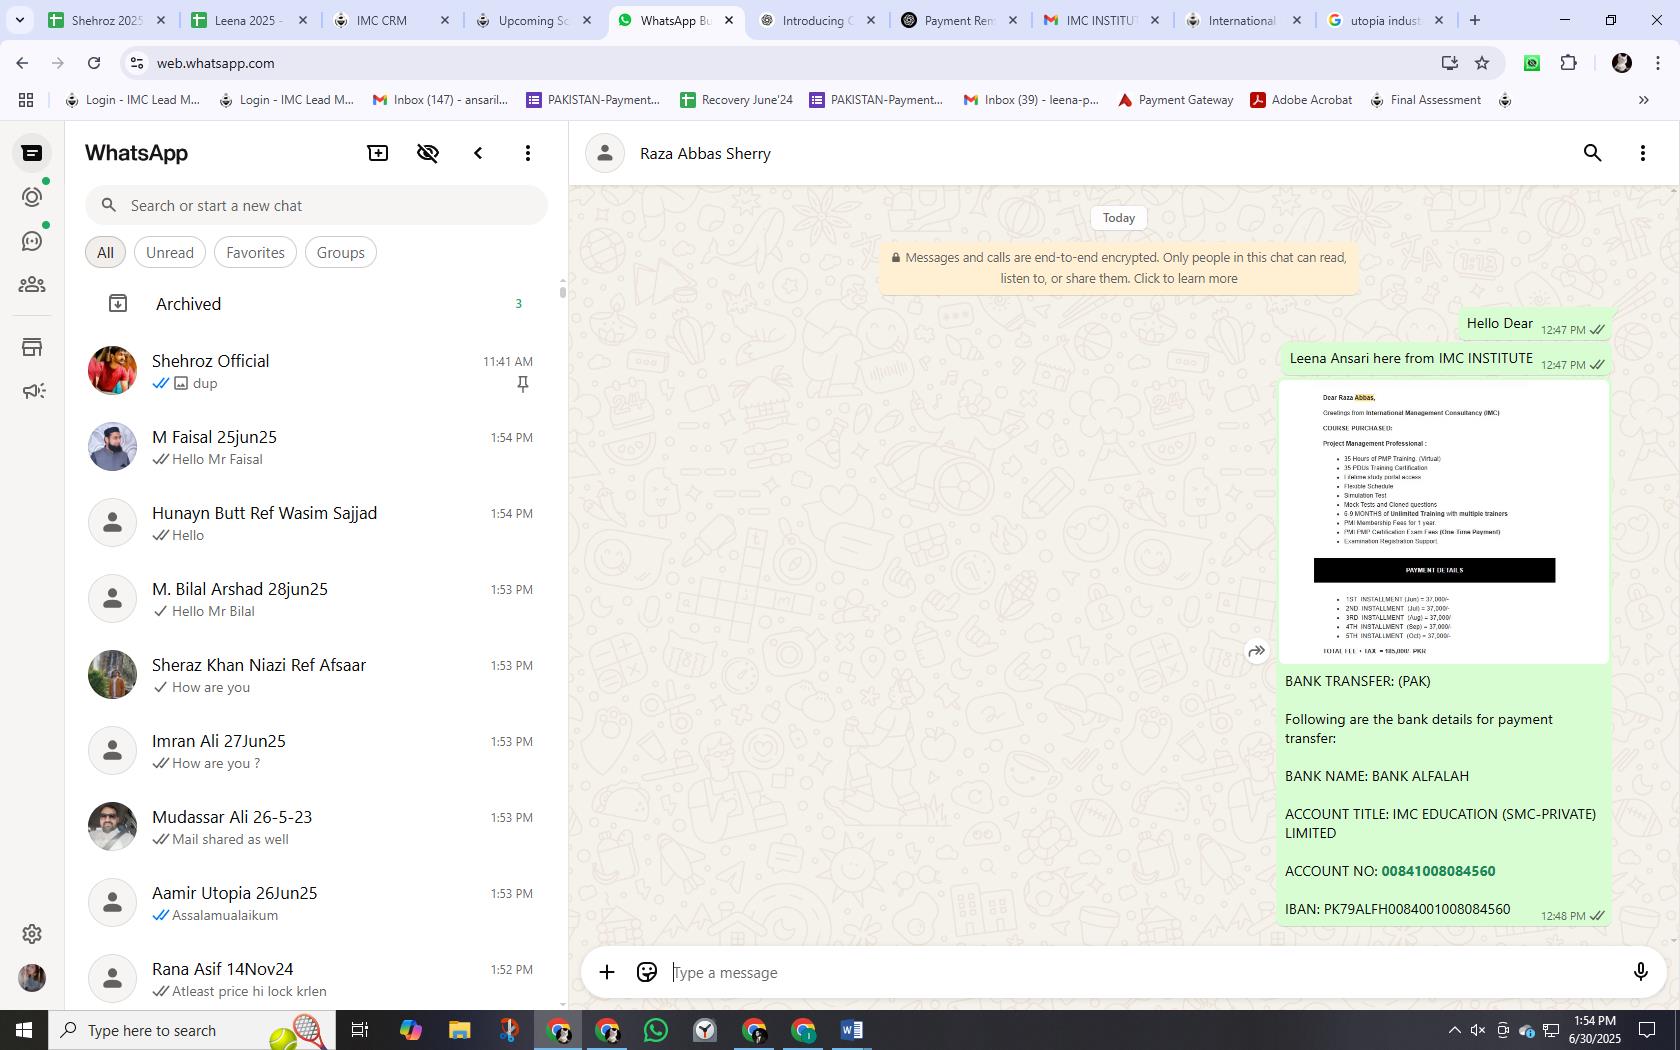Open the Aamir Utopia 26Jun25 chat
1680x1050 pixels.
tap(316, 903)
